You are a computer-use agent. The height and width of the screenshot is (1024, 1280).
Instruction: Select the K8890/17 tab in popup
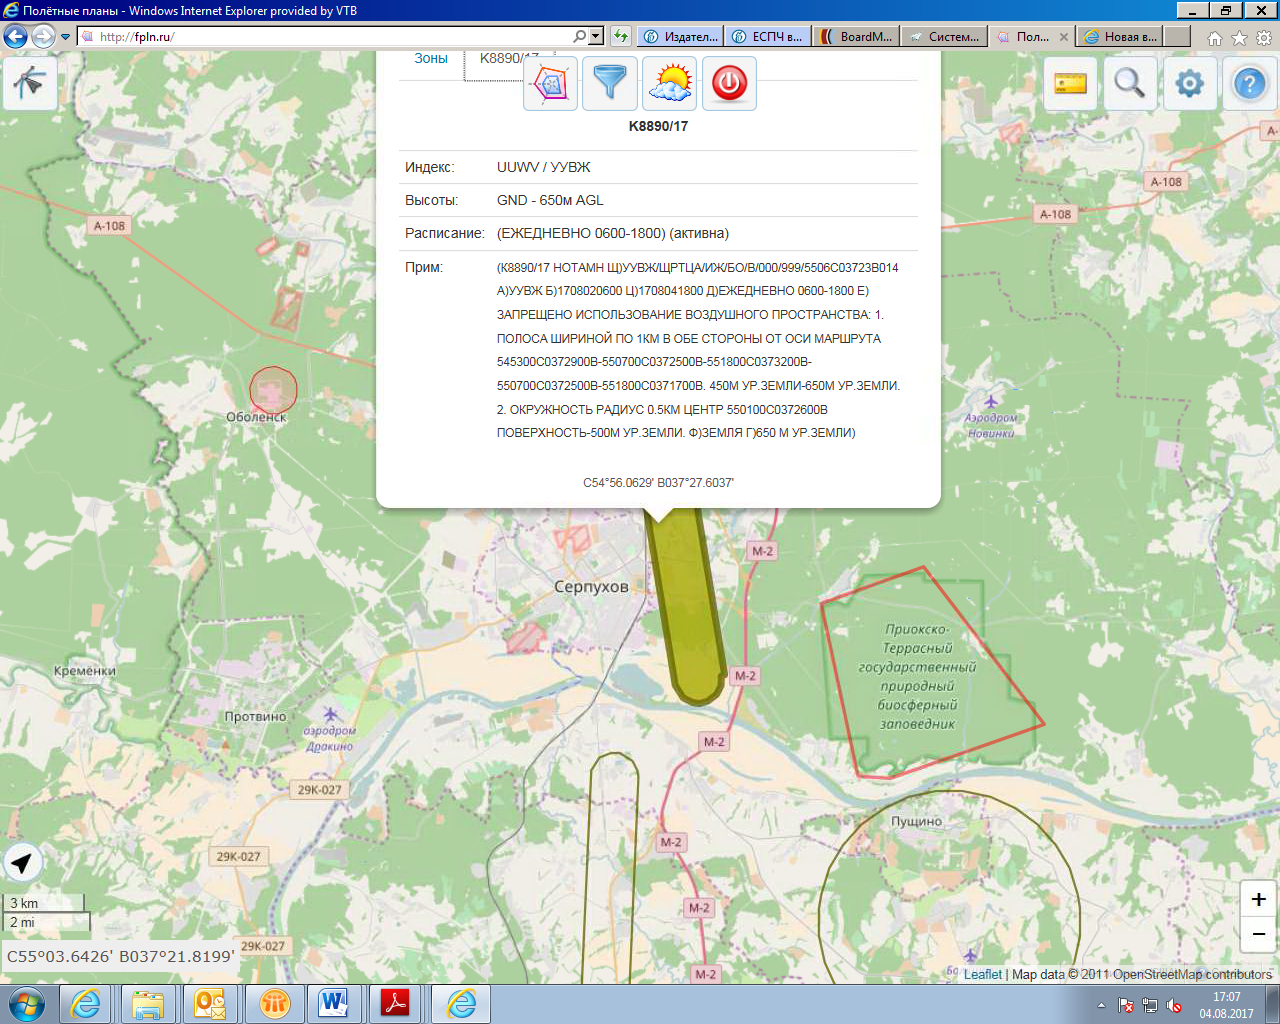click(x=508, y=59)
